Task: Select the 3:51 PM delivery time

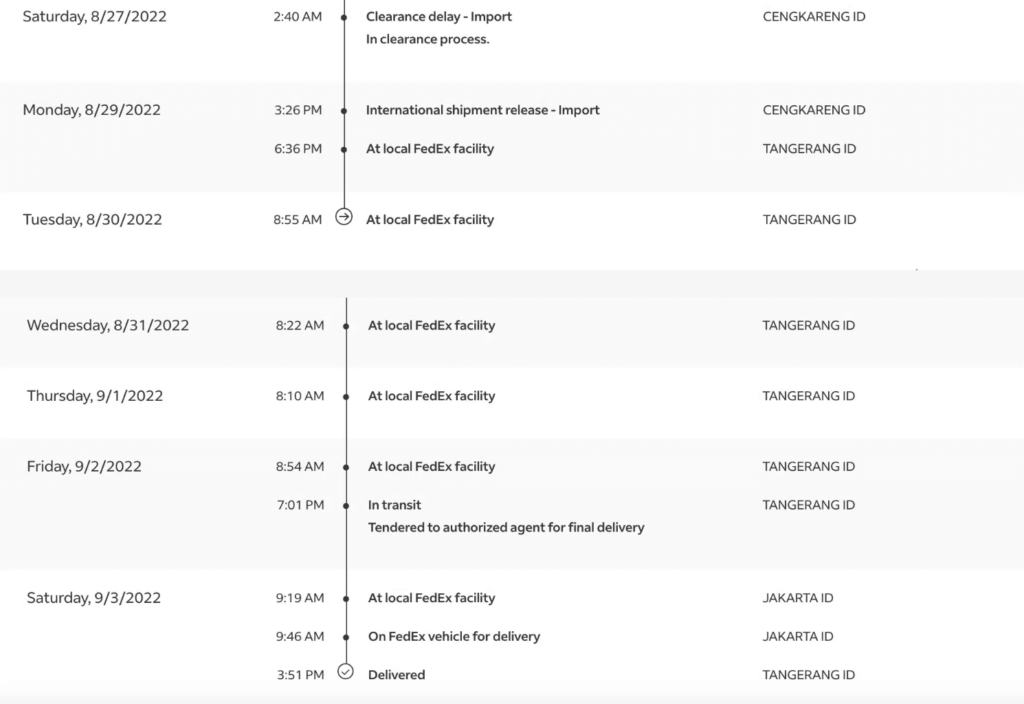Action: point(300,675)
